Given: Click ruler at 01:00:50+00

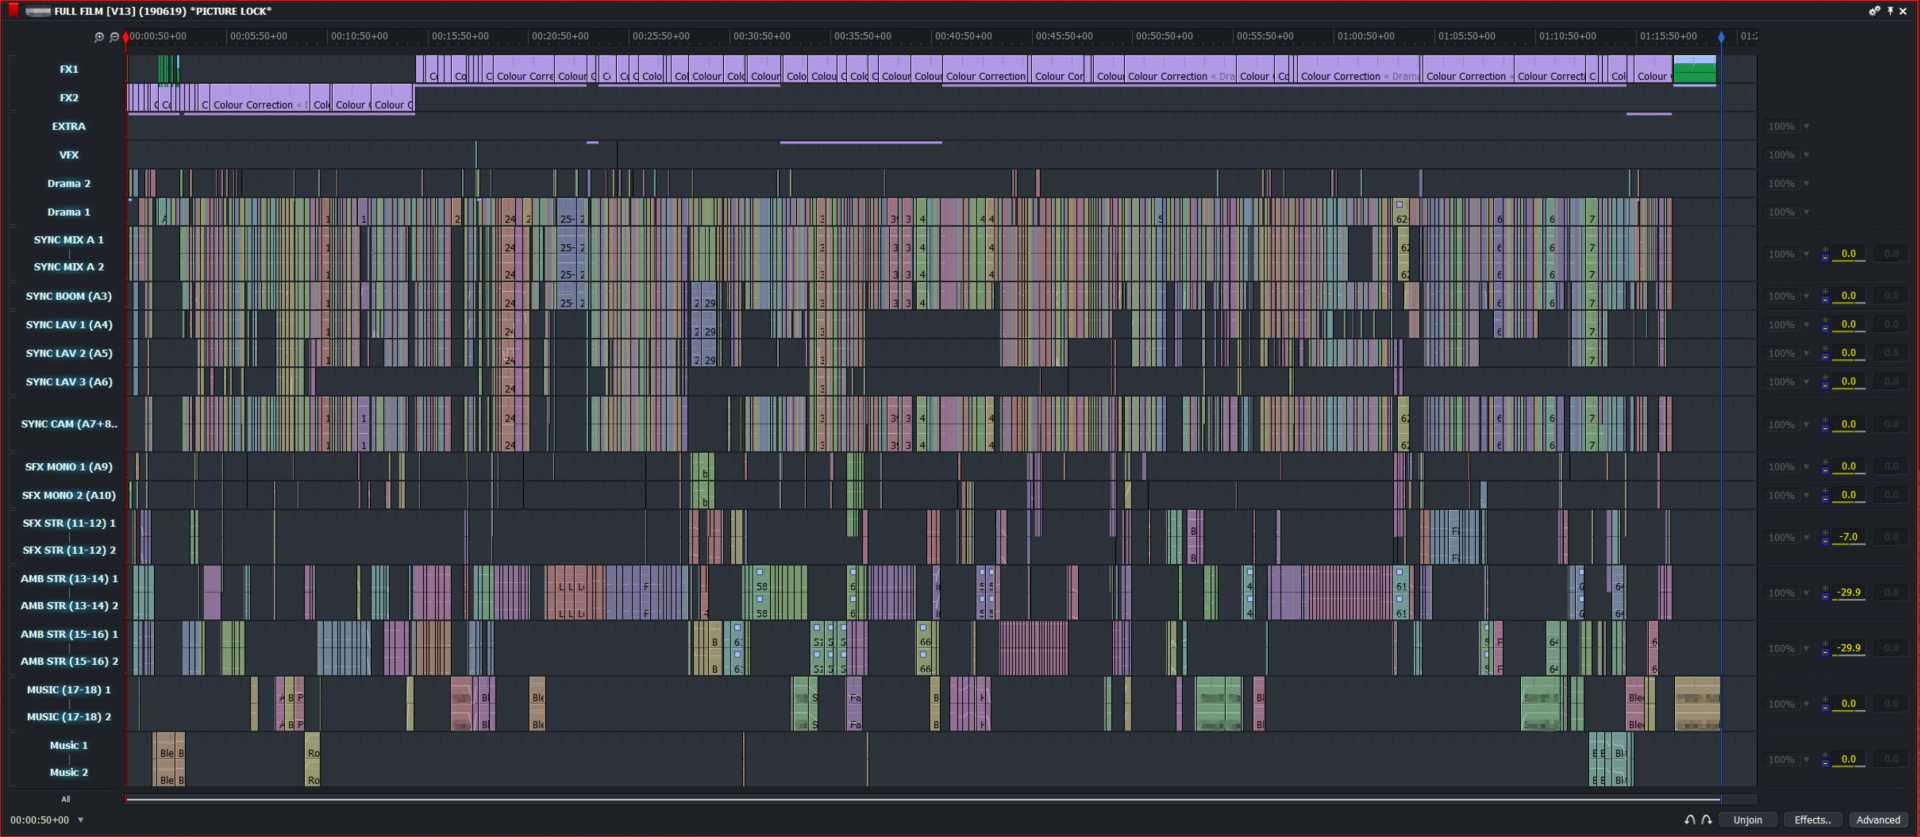Looking at the screenshot, I should point(1365,36).
